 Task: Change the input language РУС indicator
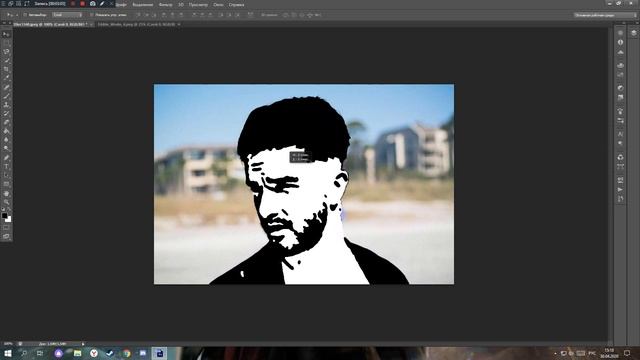pyautogui.click(x=592, y=353)
